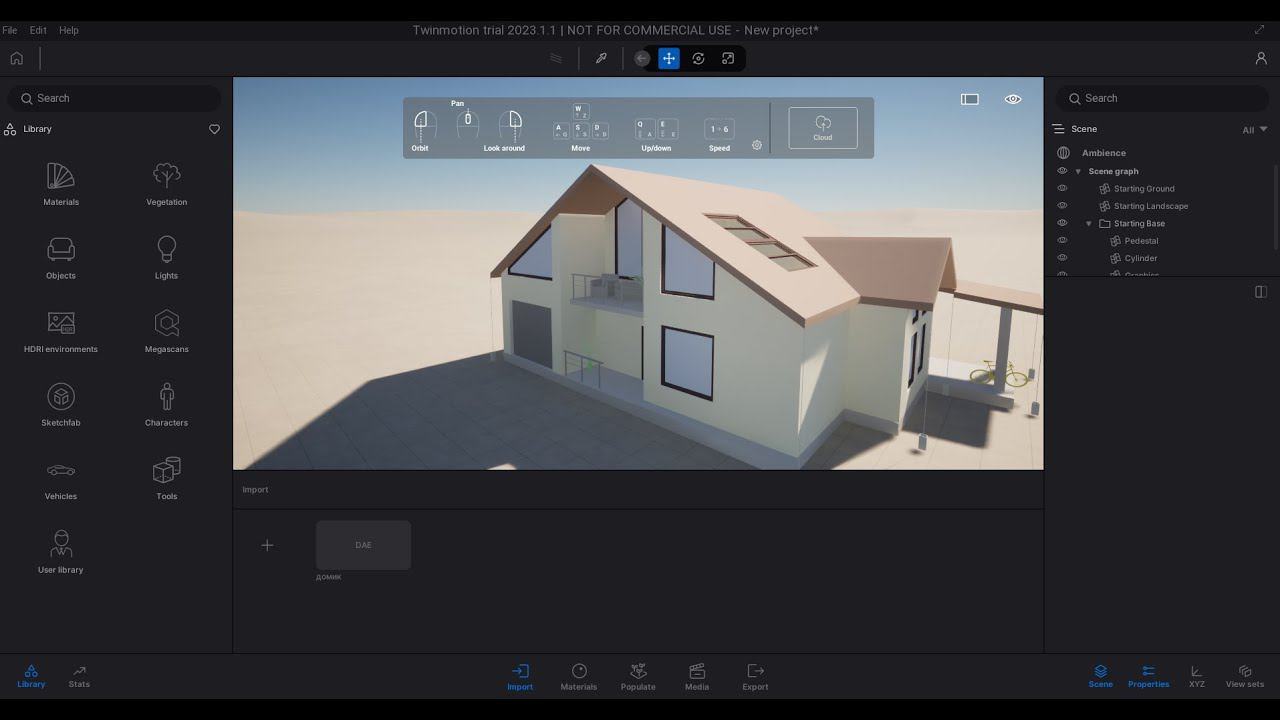The height and width of the screenshot is (720, 1280).
Task: Select the Starting Ground tree item
Action: pos(1144,188)
